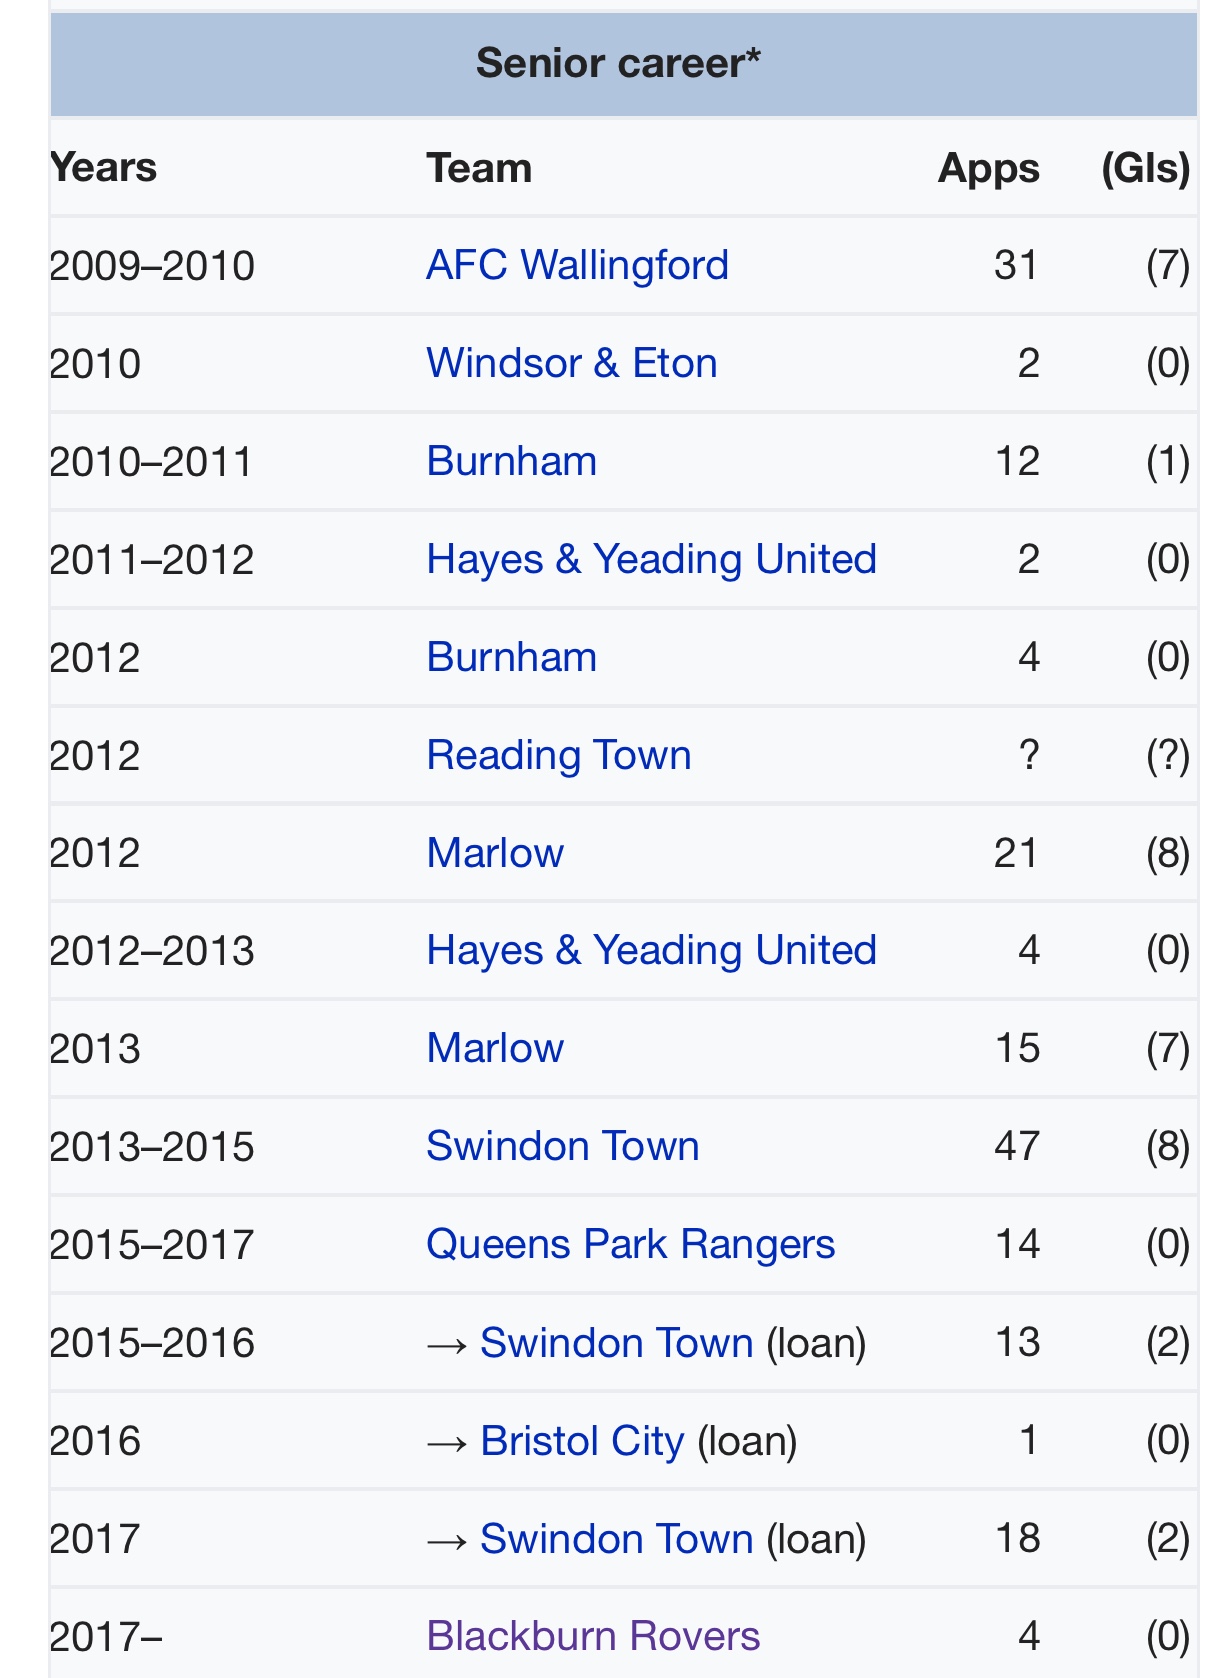
Task: Click Marlow link in the 2013 row
Action: 495,1049
